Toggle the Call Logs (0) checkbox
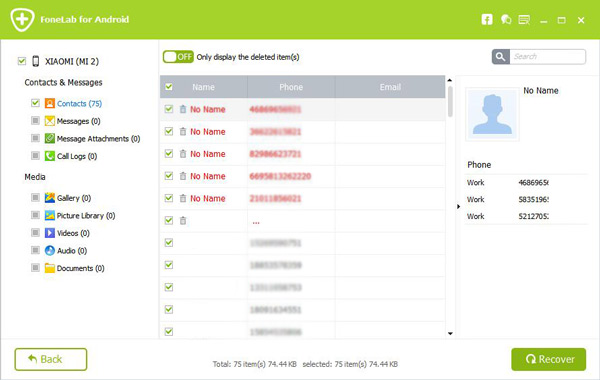Viewport: 600px width, 380px height. 35,155
